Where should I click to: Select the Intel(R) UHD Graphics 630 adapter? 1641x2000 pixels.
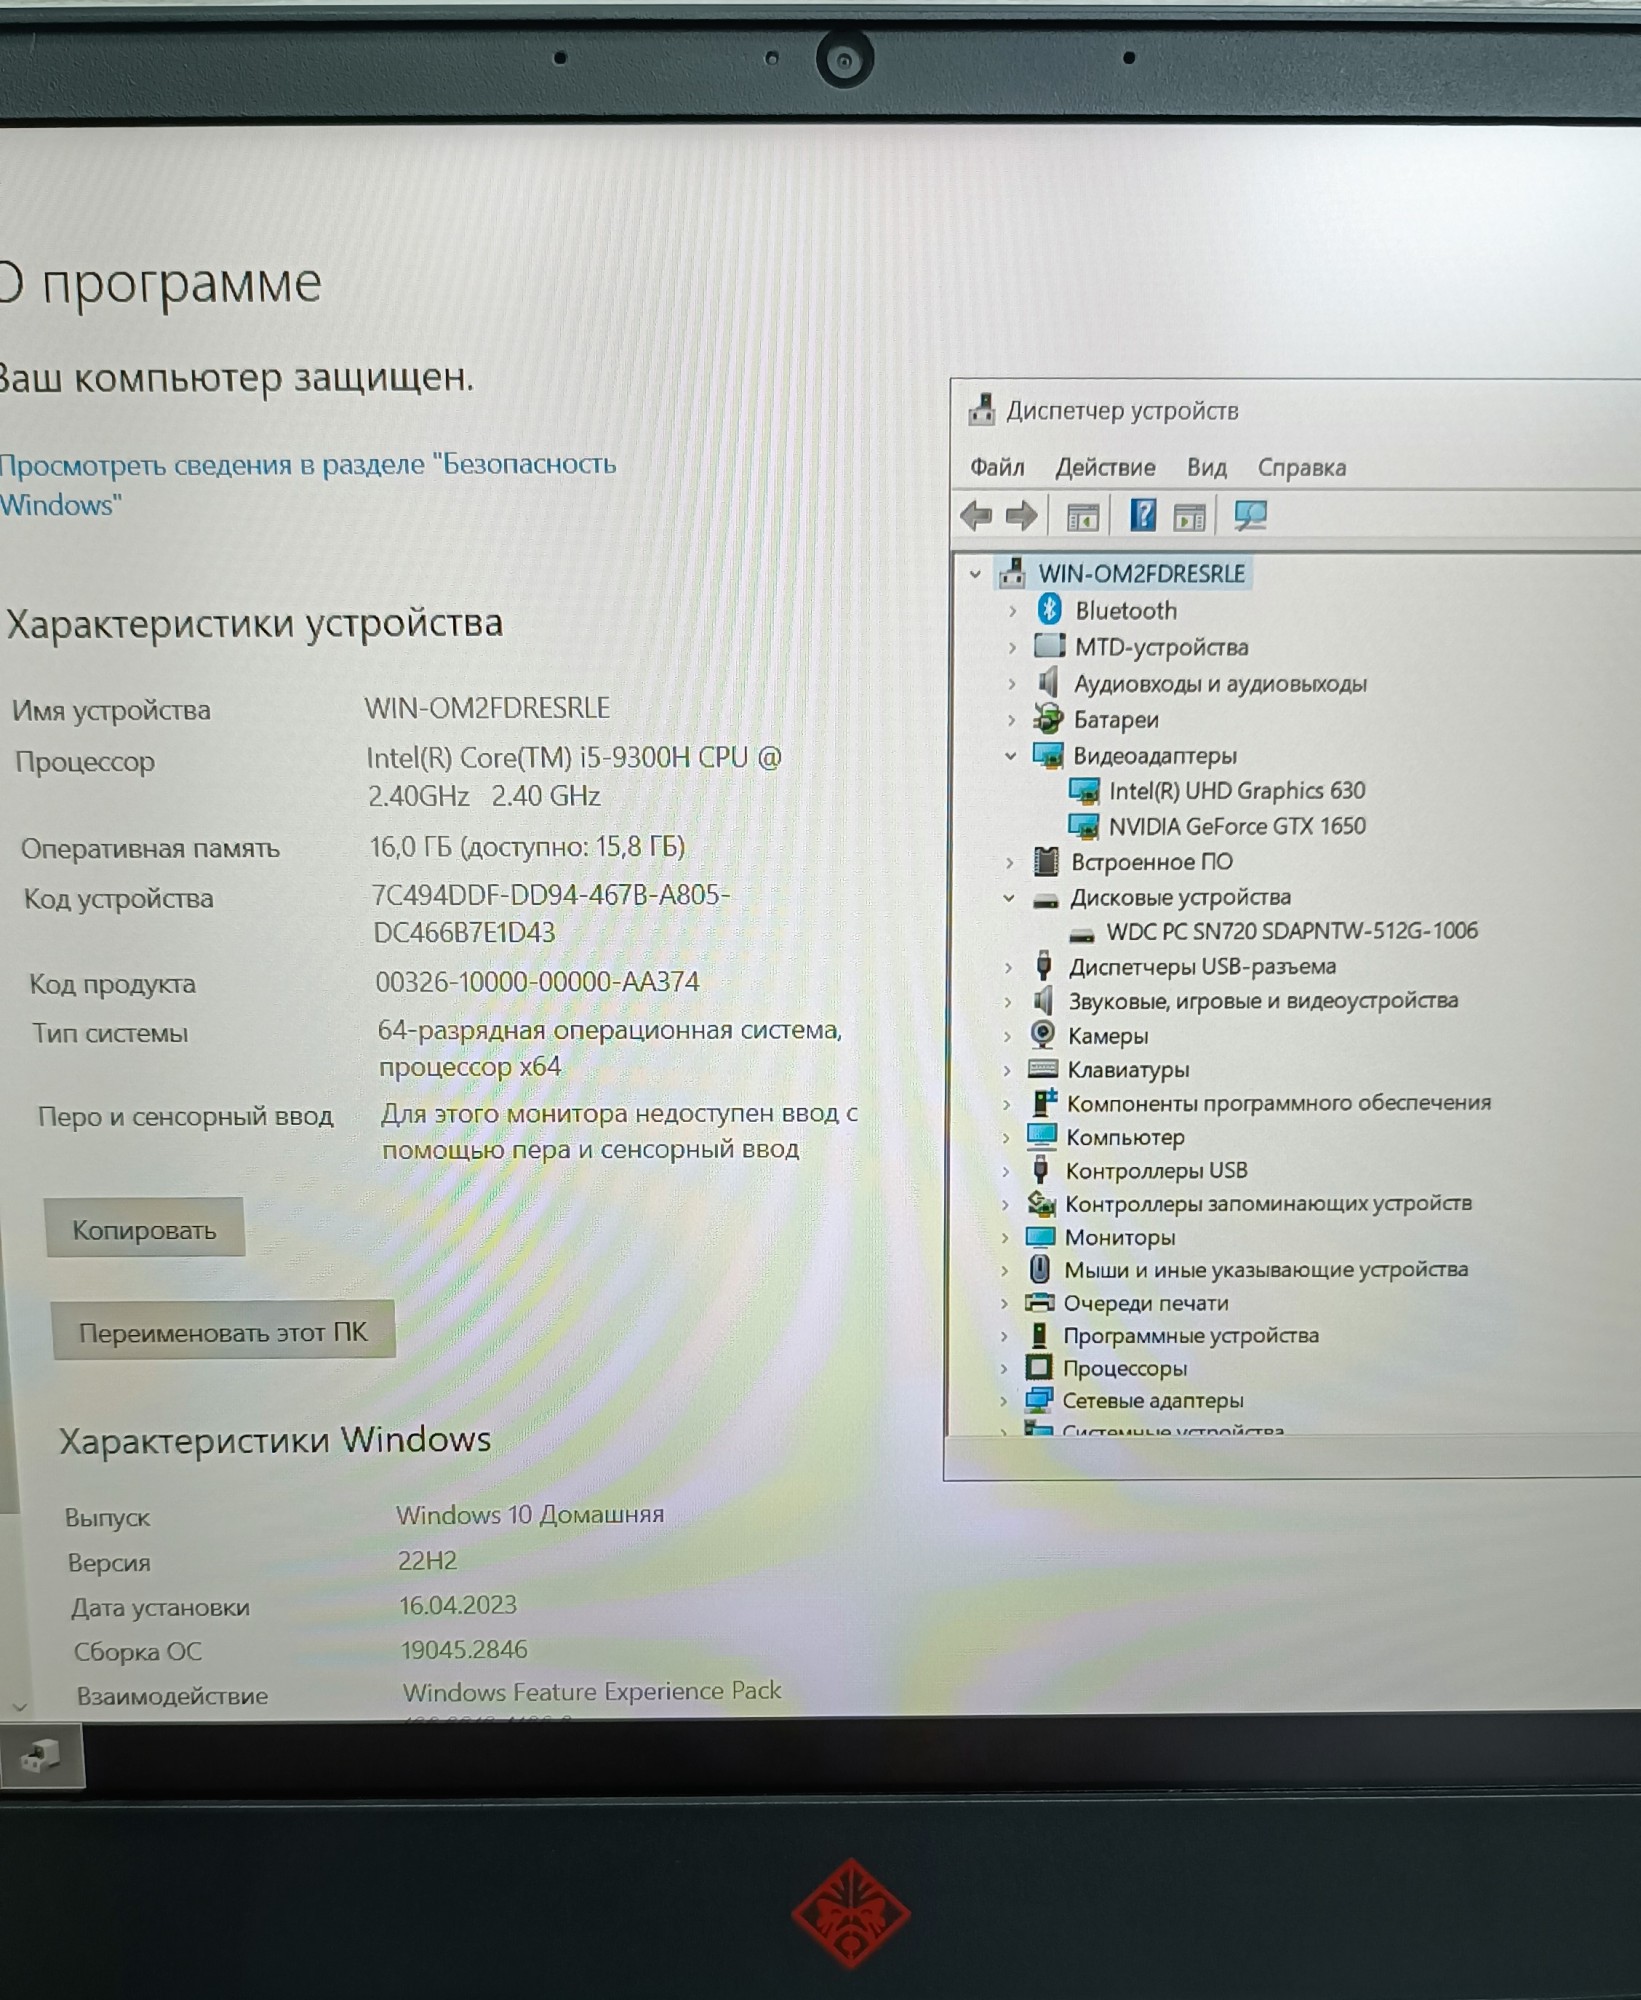(x=1236, y=791)
